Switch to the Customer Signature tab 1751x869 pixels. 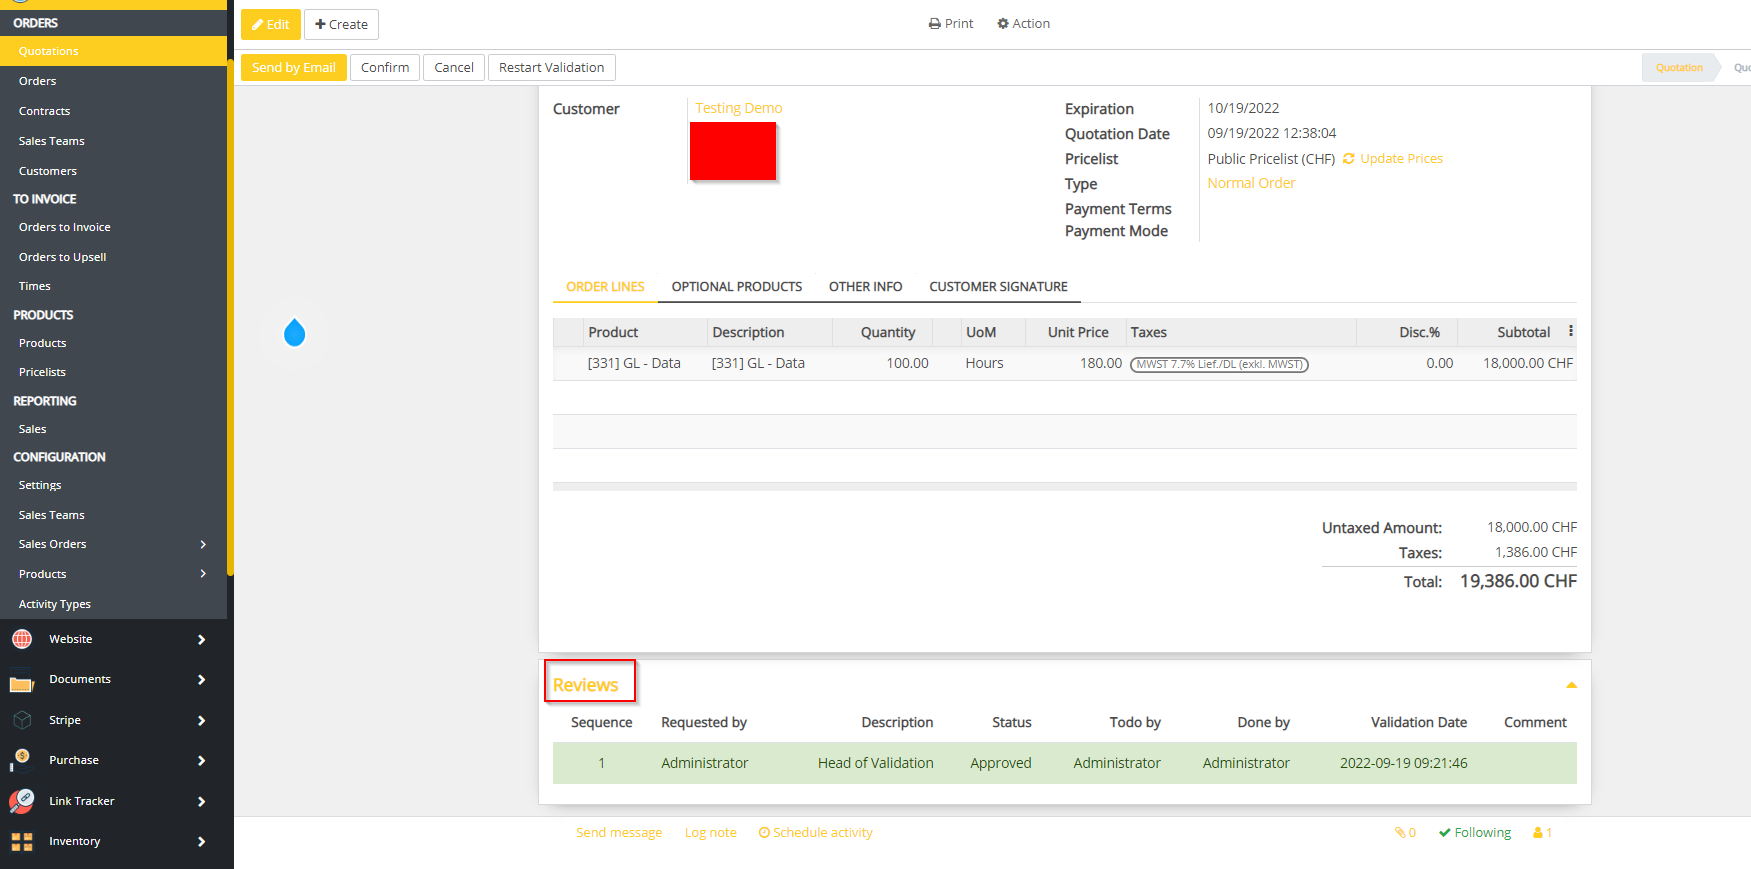point(998,287)
